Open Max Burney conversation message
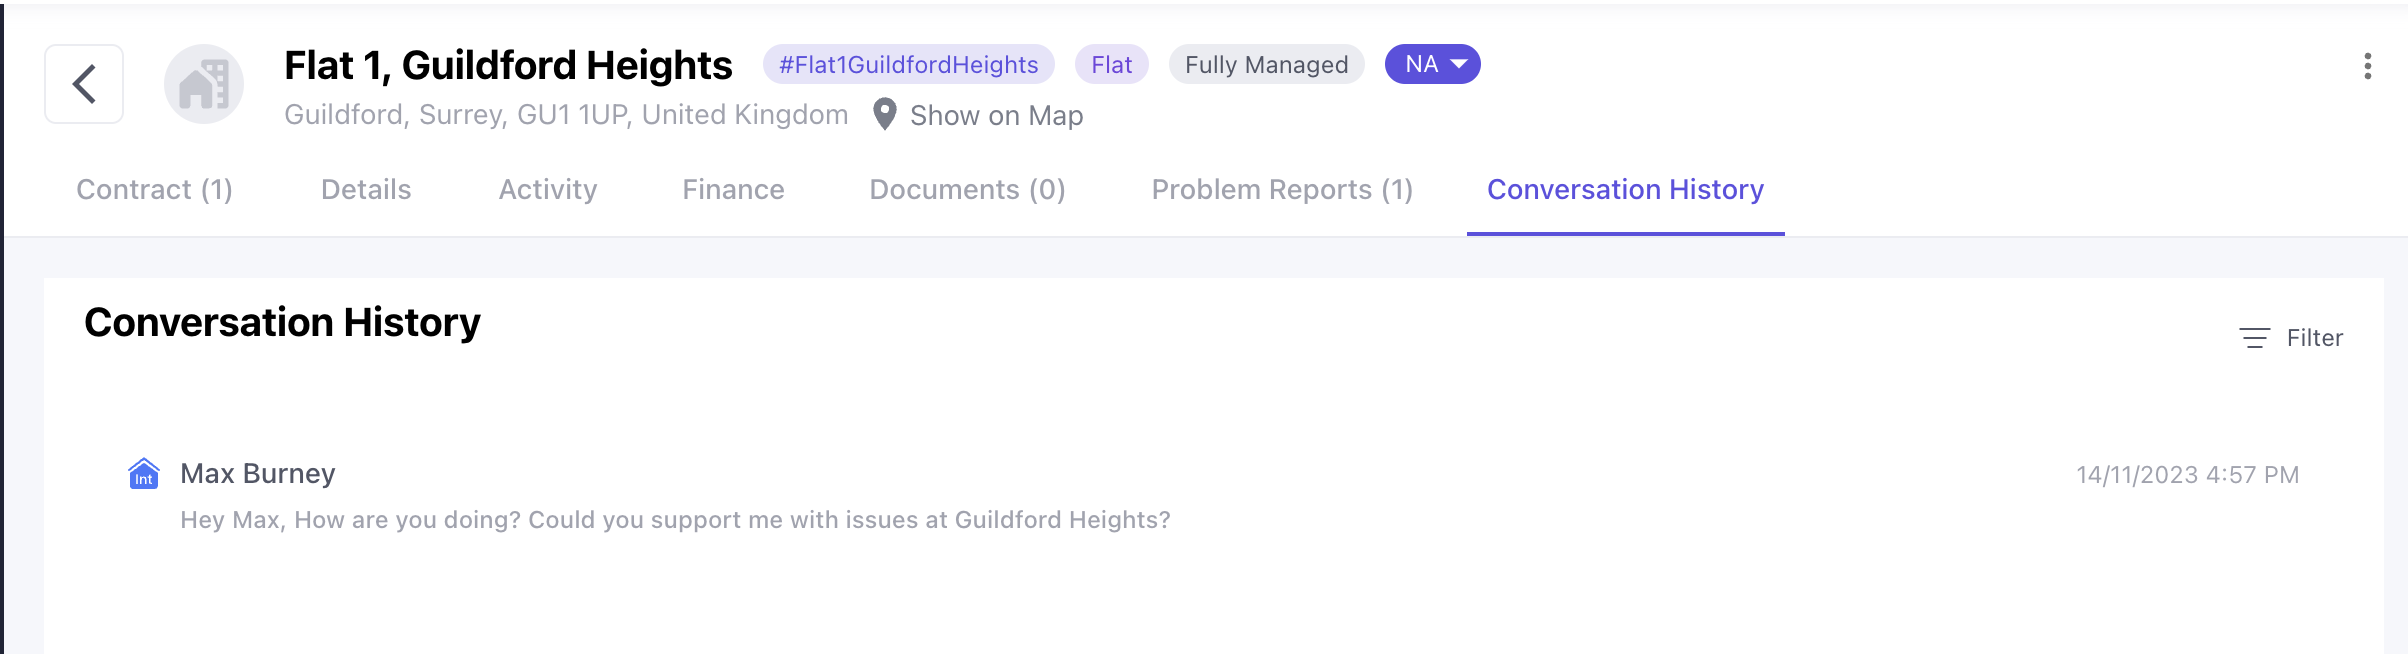2408x654 pixels. (1214, 496)
